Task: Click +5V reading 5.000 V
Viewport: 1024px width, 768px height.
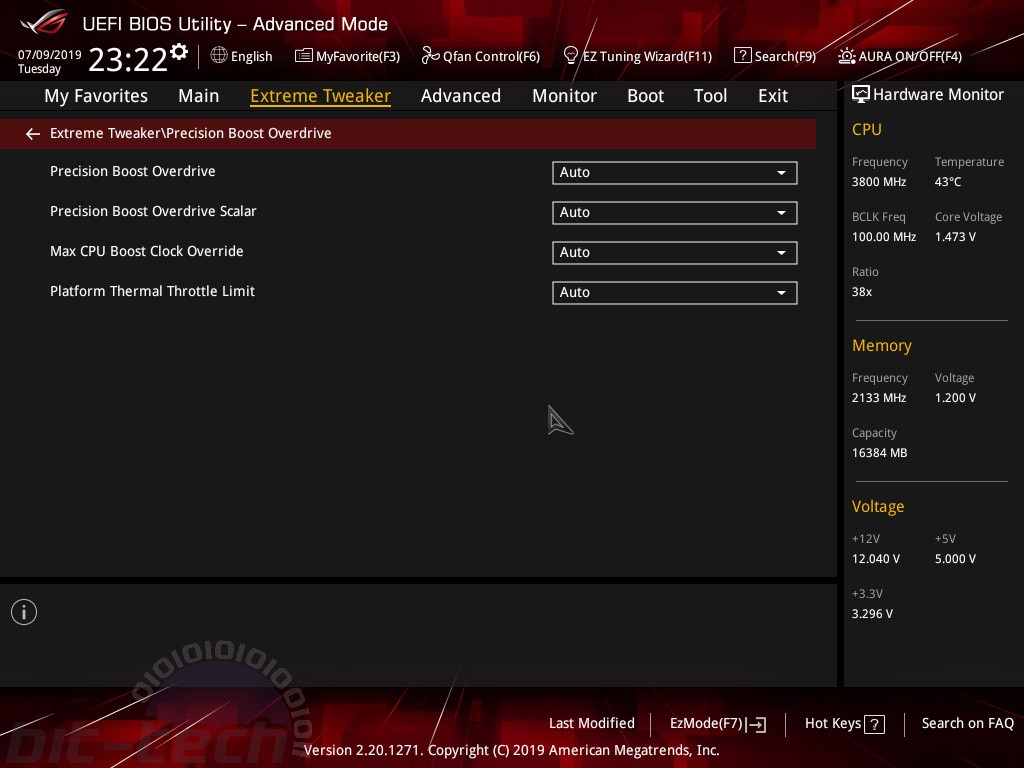Action: click(x=955, y=559)
